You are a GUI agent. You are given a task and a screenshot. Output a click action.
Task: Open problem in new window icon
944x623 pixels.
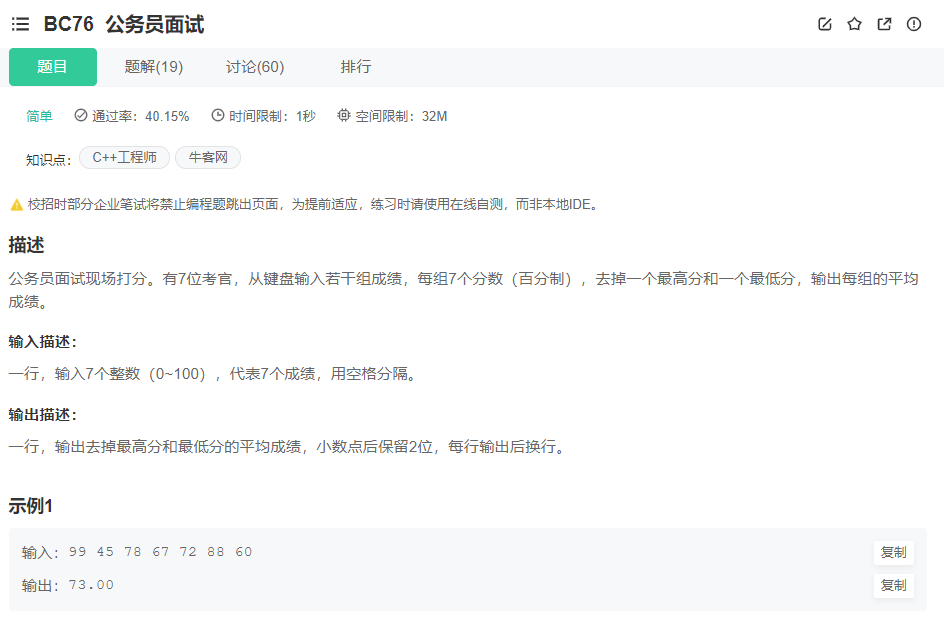point(884,24)
